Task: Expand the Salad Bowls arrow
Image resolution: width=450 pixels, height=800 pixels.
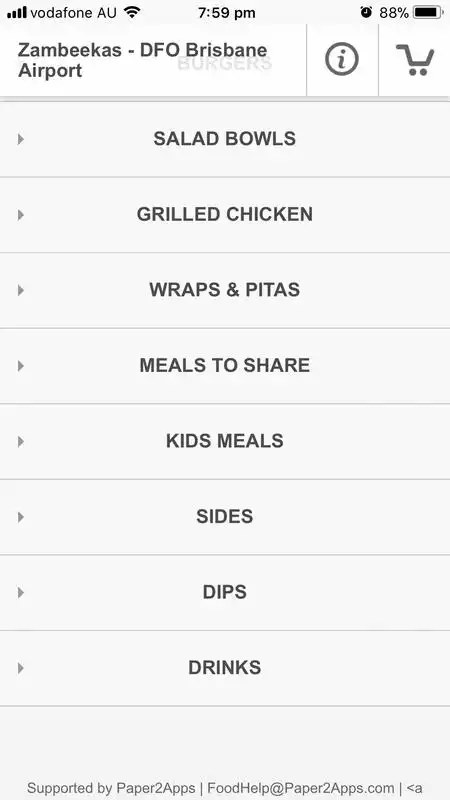Action: tap(20, 139)
